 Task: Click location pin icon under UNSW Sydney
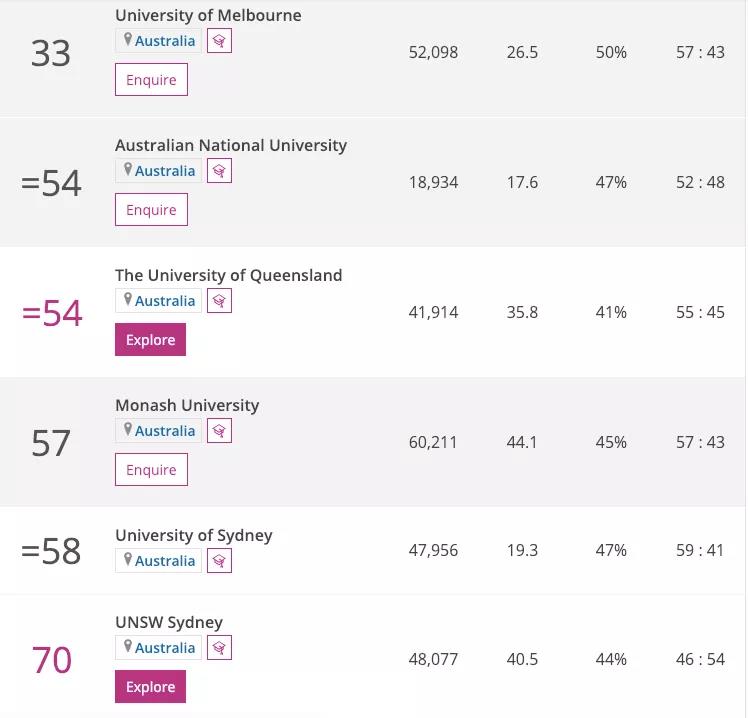tap(127, 646)
